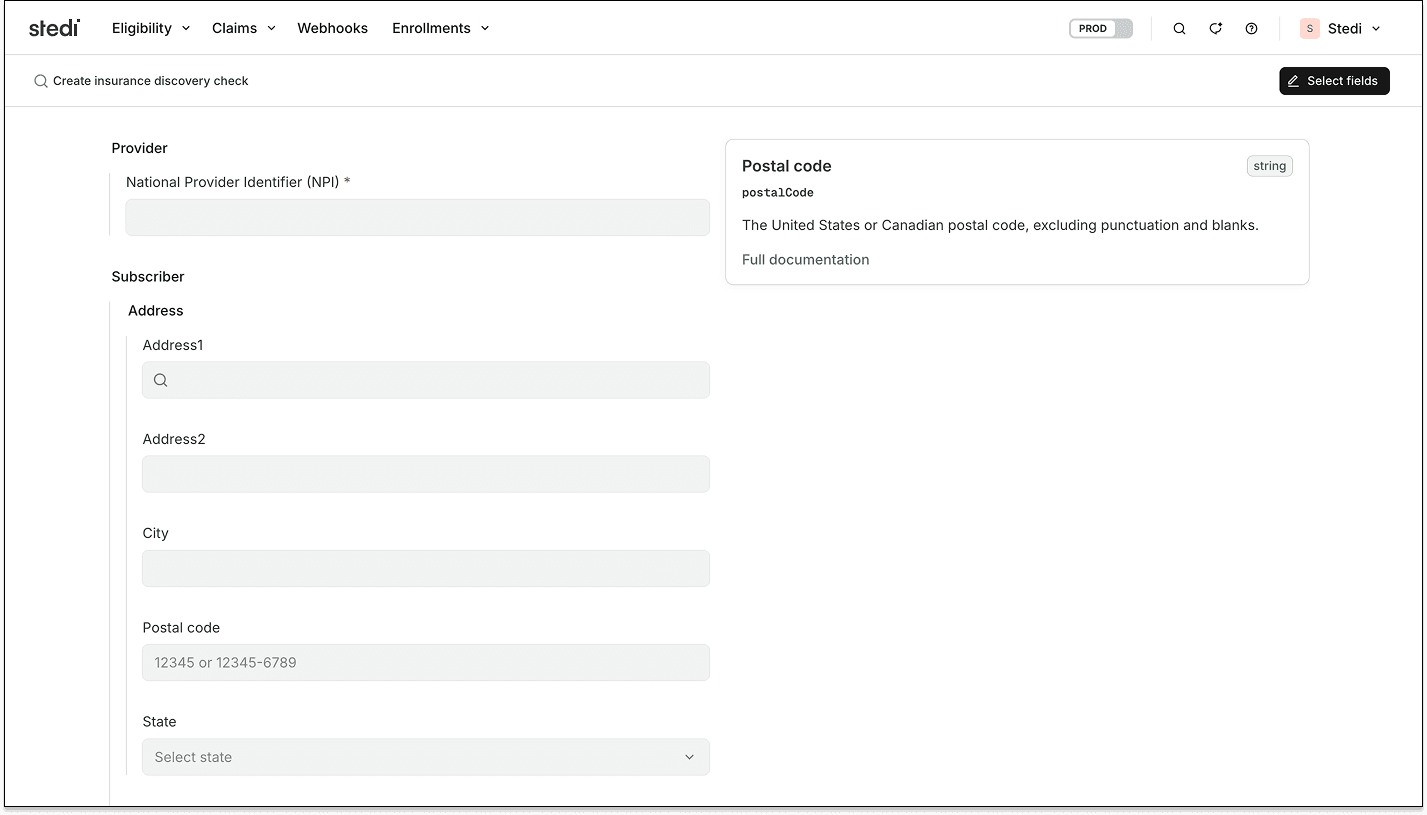The width and height of the screenshot is (1427, 815).
Task: Click the Create insurance discovery check text
Action: click(x=151, y=81)
